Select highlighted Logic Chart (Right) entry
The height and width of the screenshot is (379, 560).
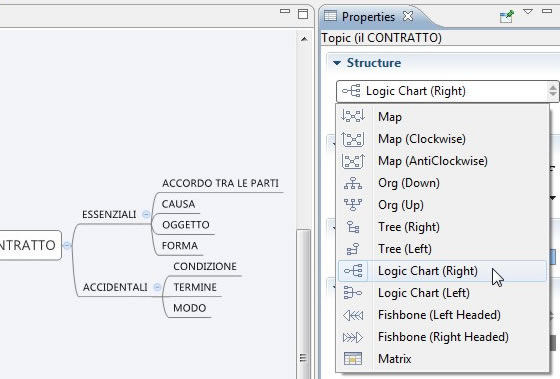click(442, 271)
